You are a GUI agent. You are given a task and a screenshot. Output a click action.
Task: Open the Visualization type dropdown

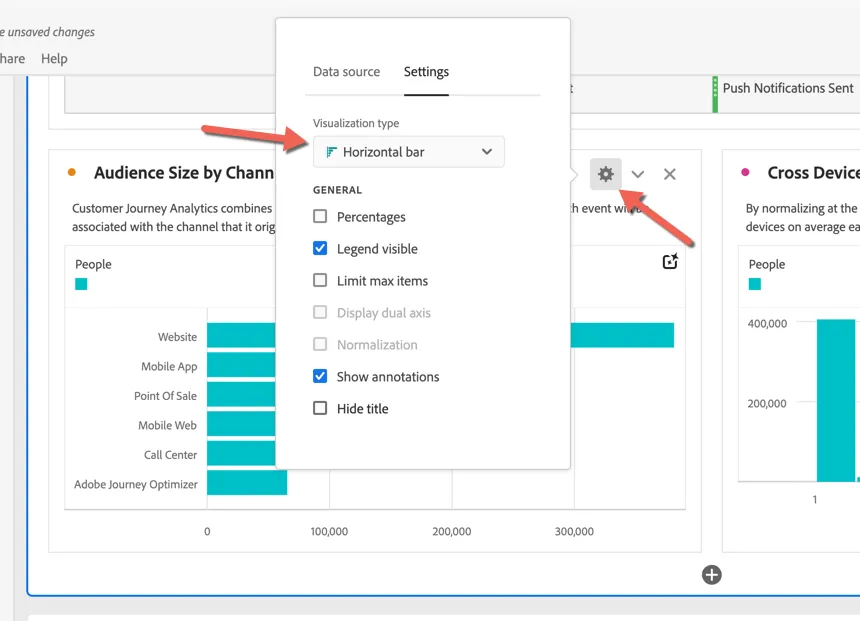click(409, 152)
